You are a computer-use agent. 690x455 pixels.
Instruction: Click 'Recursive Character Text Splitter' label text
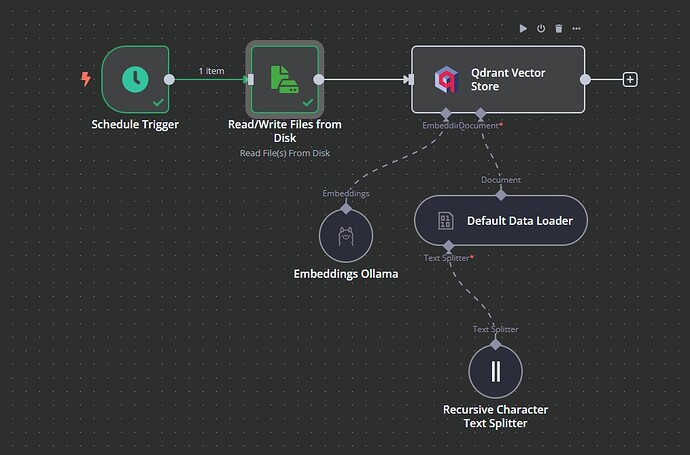(x=495, y=416)
